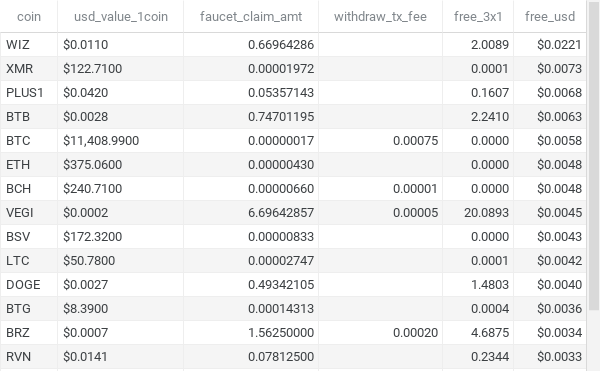Viewport: 600px width, 371px height.
Task: Click the $11,408.9900 price cell
Action: tap(121, 141)
